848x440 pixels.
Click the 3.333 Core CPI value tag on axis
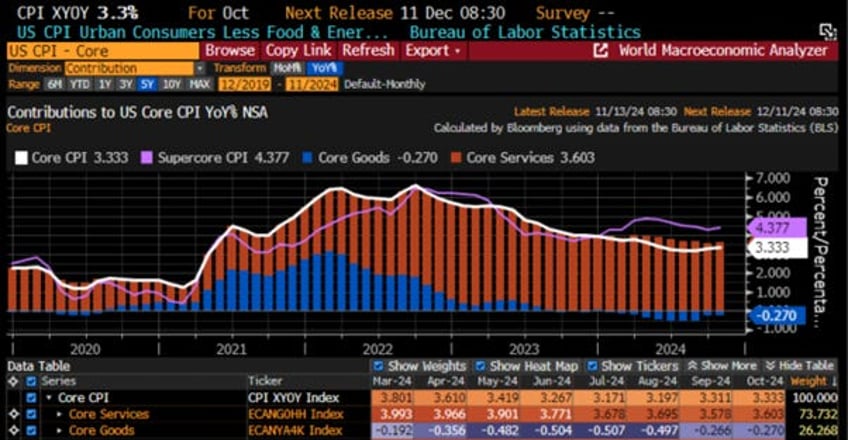tap(777, 248)
